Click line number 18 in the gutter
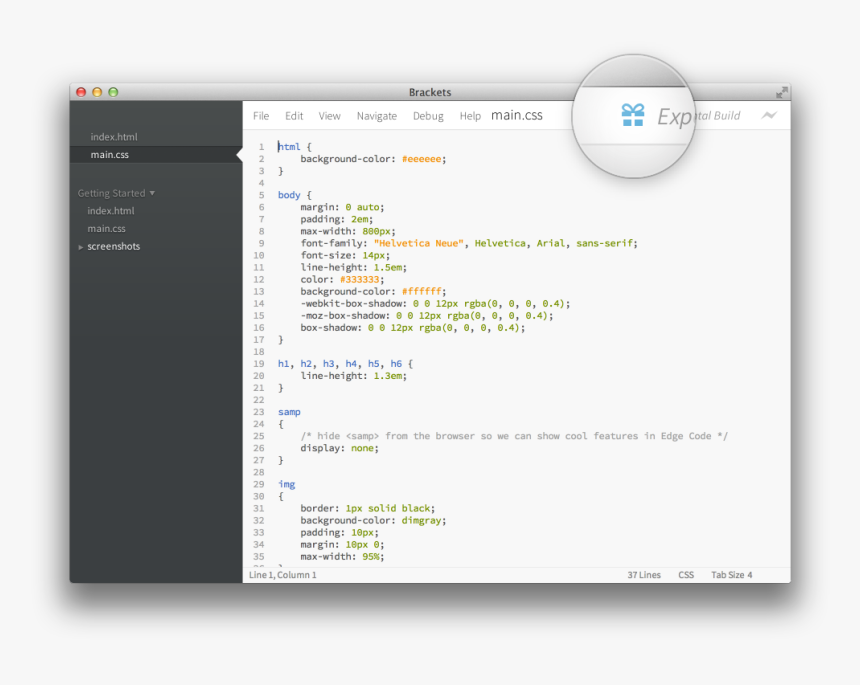 (258, 352)
